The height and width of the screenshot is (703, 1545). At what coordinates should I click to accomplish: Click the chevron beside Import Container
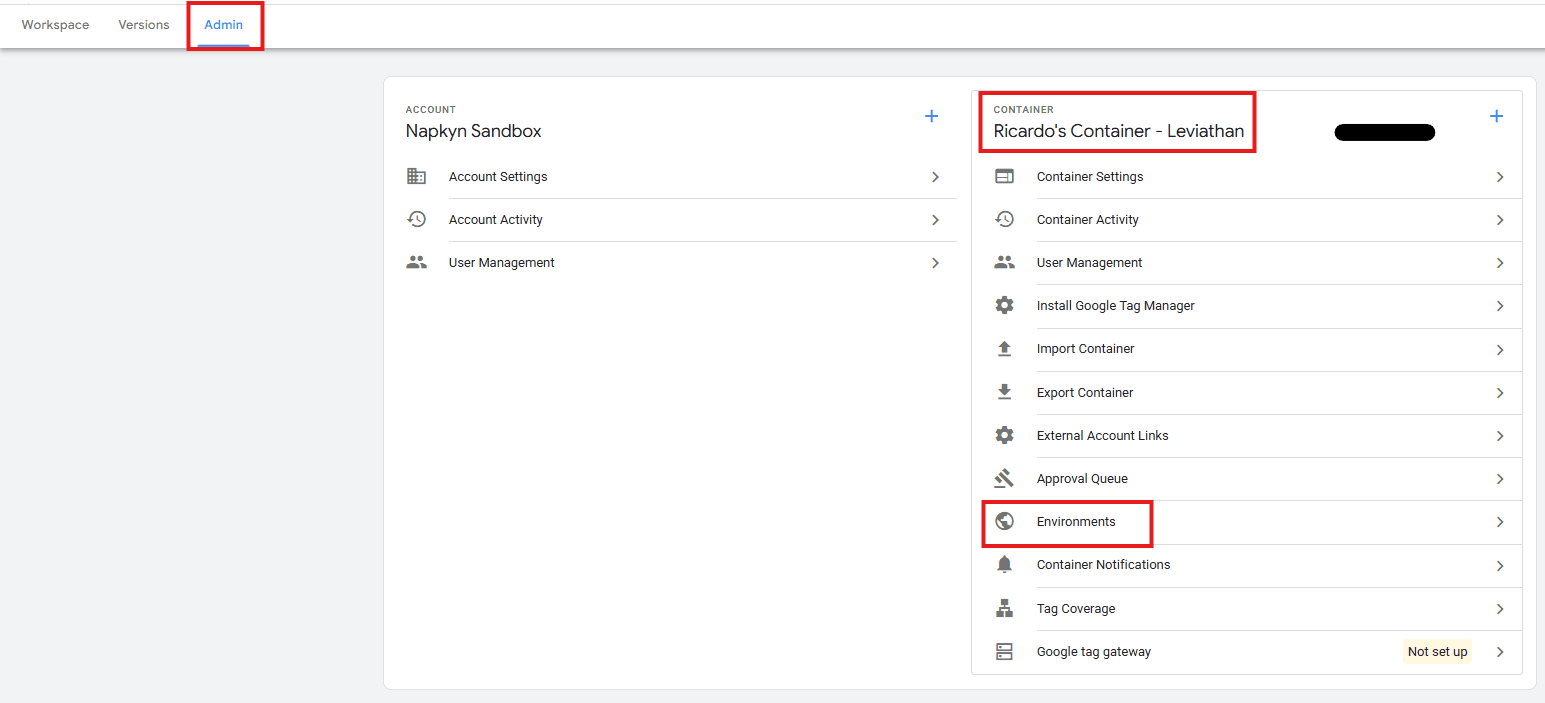click(x=1500, y=349)
